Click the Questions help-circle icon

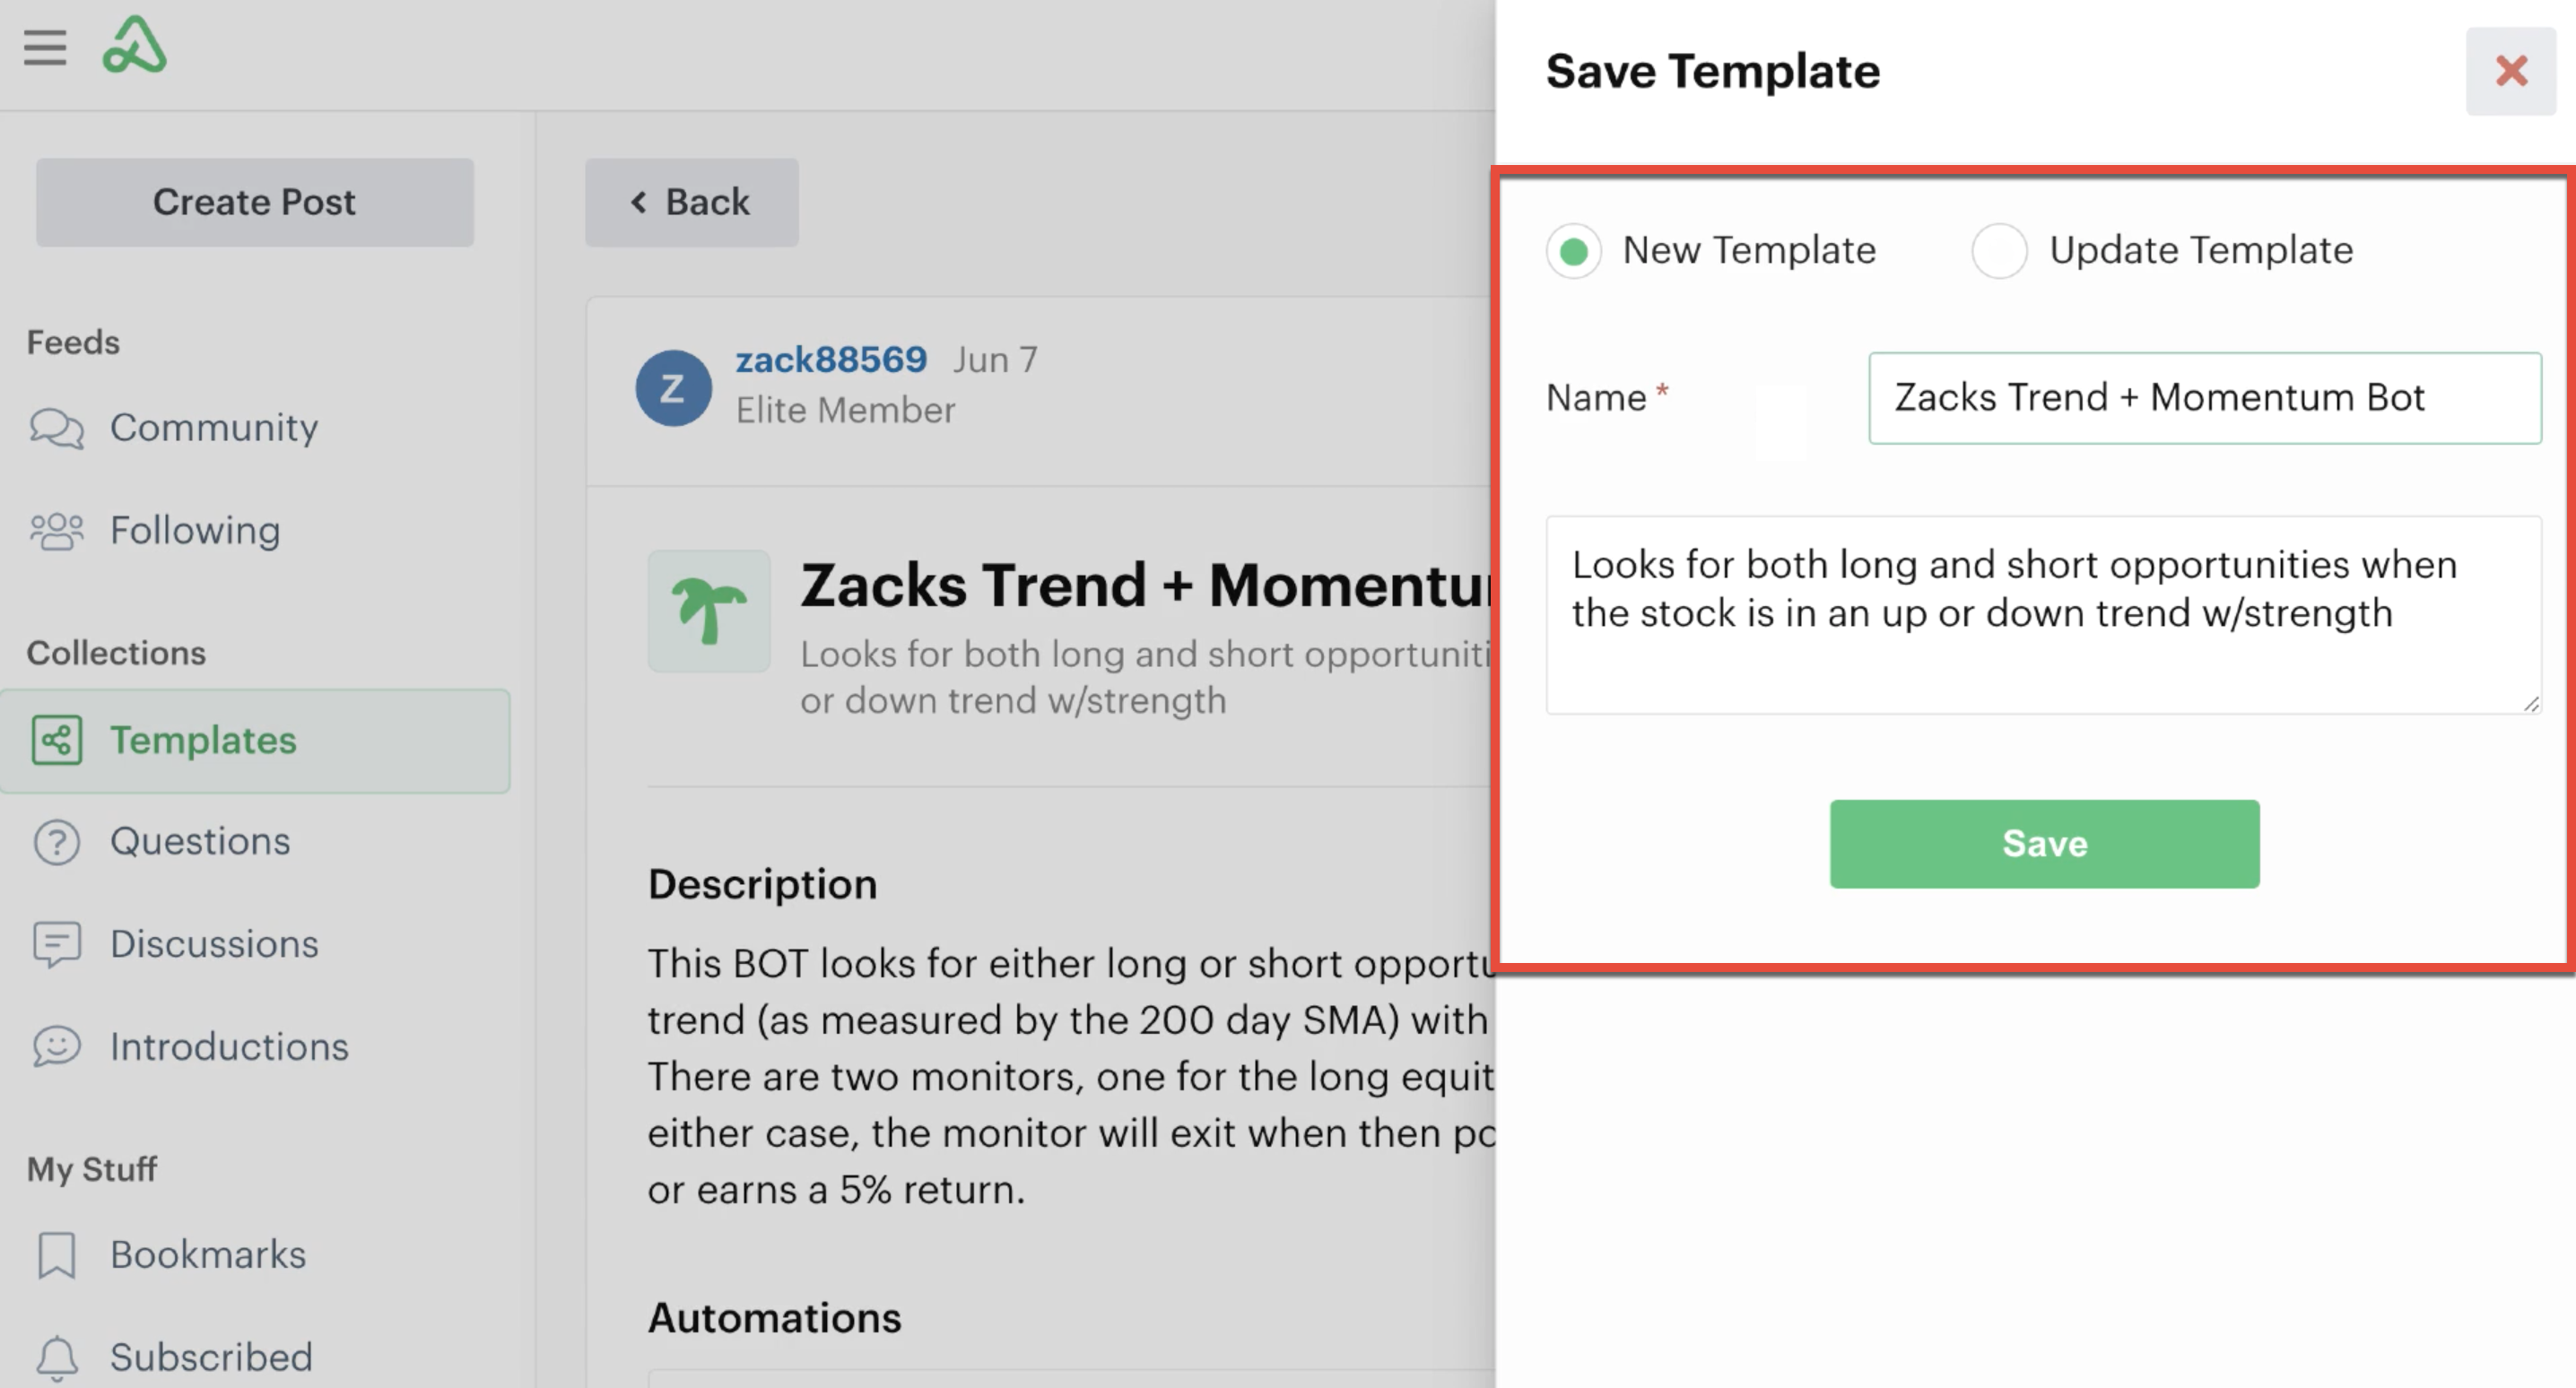(x=56, y=842)
